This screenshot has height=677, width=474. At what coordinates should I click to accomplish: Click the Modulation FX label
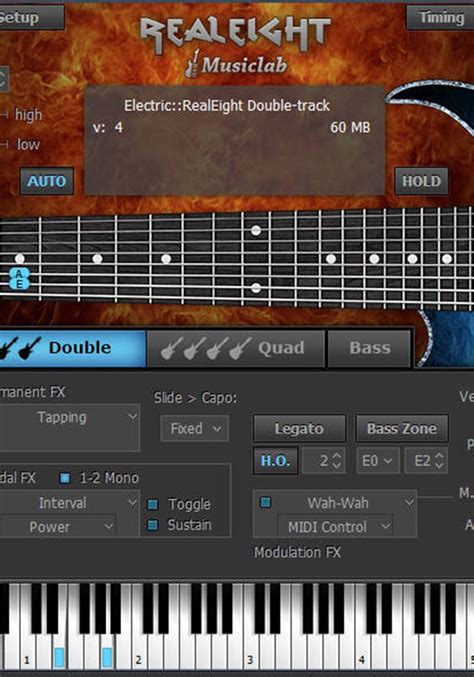(x=297, y=552)
